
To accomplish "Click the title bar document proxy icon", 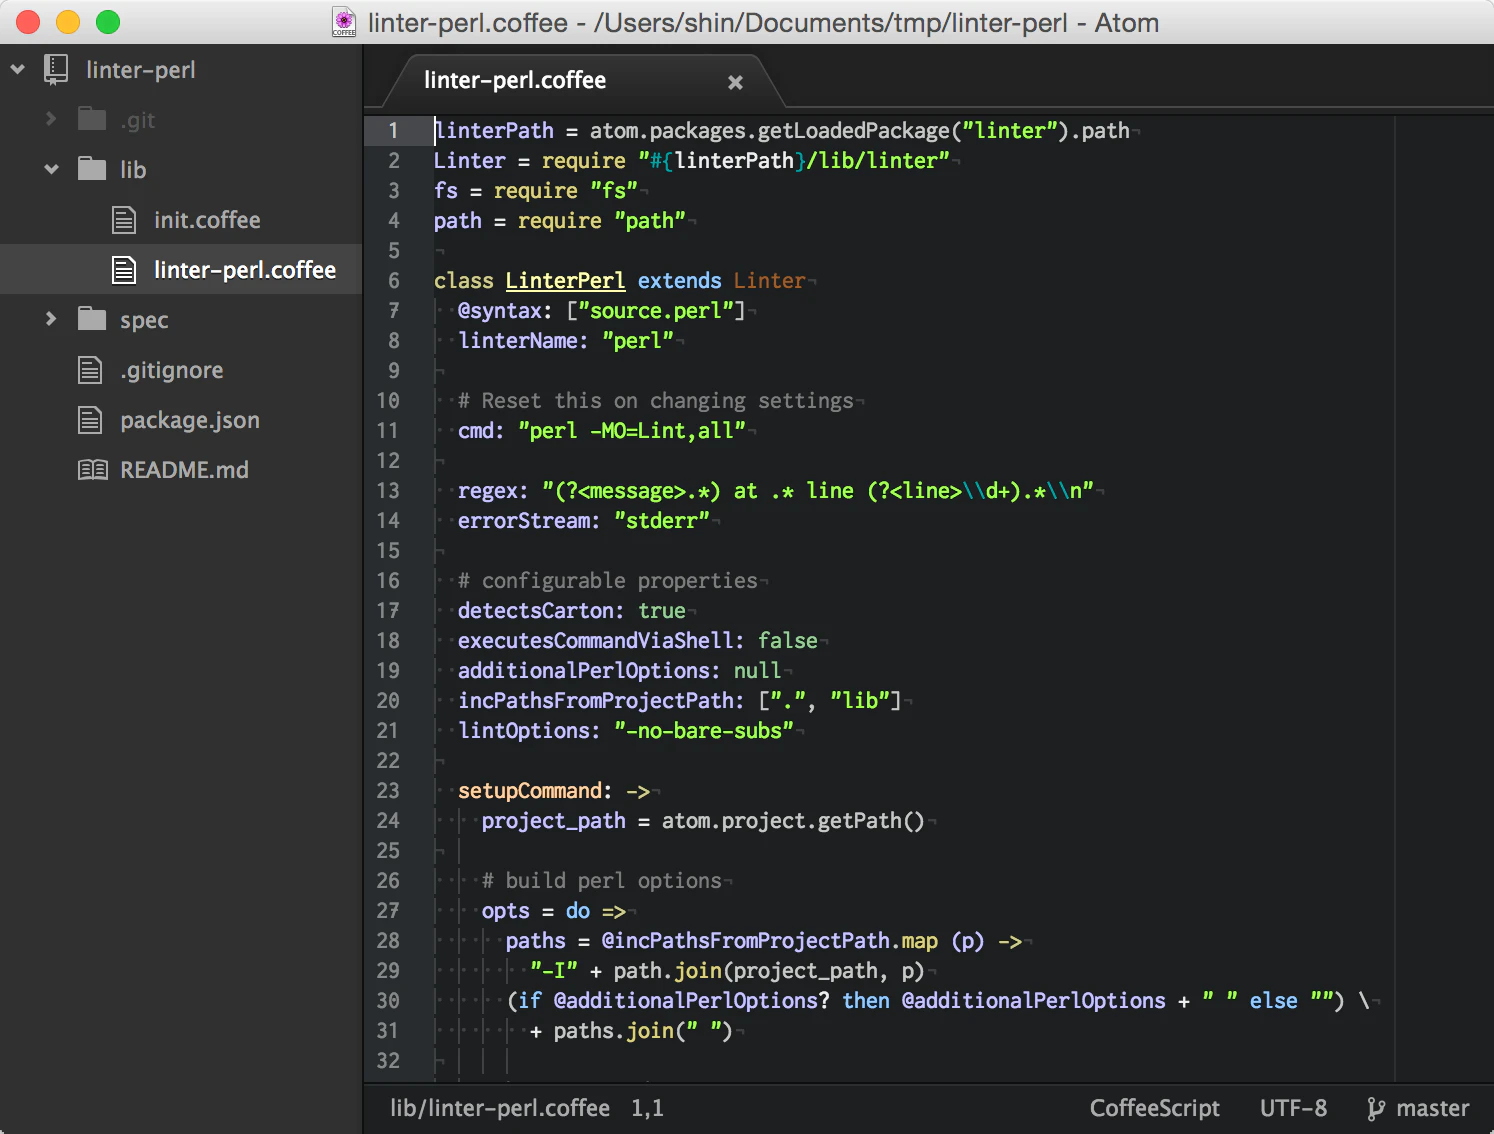I will coord(344,23).
